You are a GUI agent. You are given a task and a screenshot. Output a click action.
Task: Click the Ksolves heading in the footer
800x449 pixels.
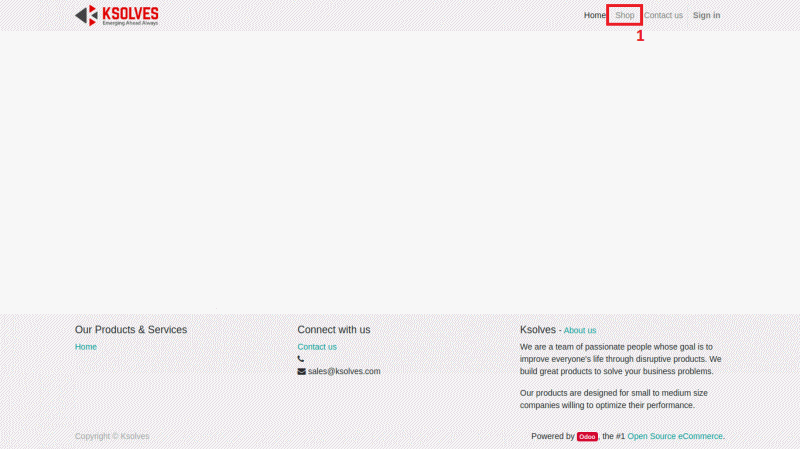[538, 329]
